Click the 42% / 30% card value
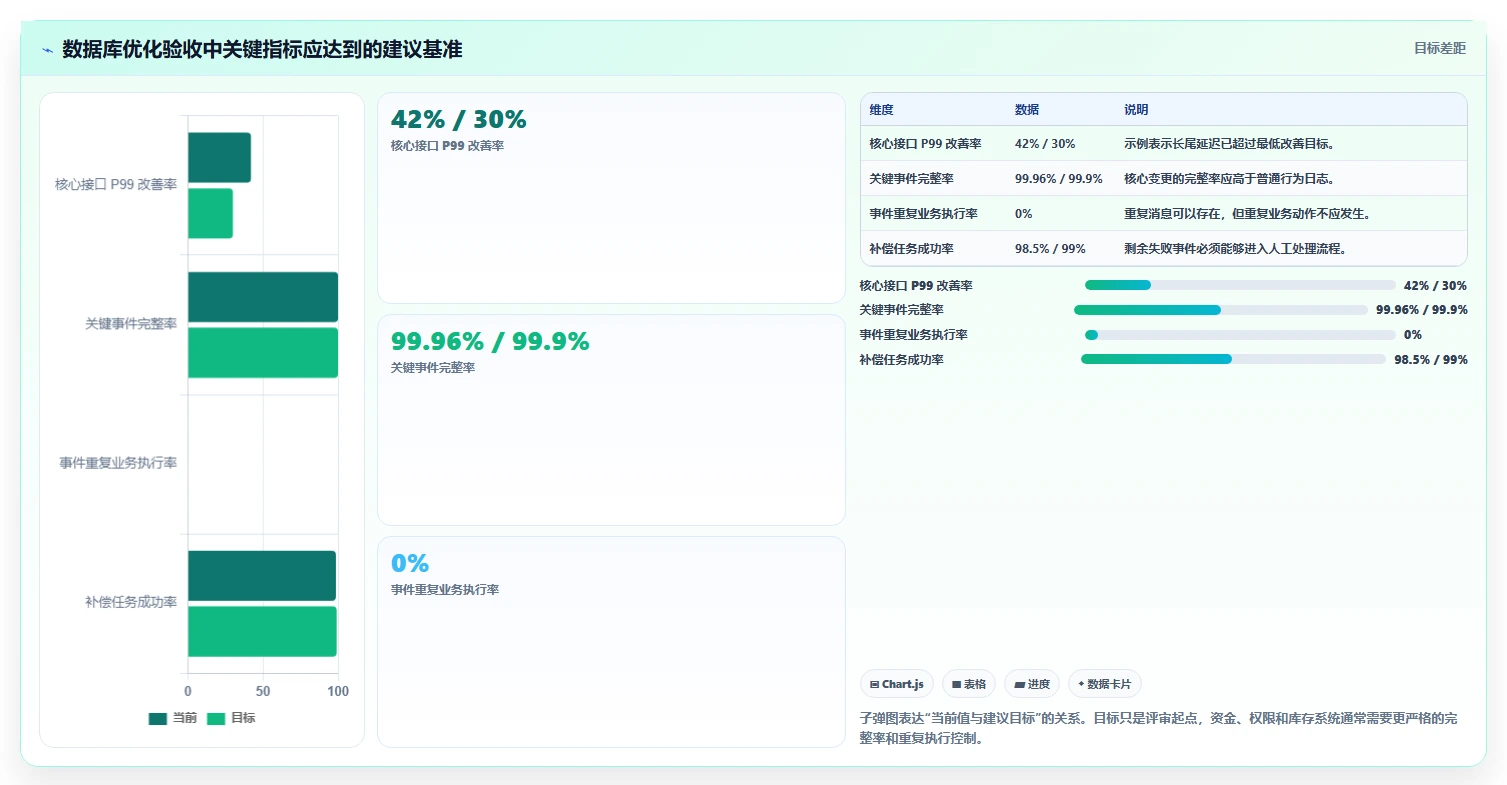The height and width of the screenshot is (785, 1507). [x=458, y=120]
